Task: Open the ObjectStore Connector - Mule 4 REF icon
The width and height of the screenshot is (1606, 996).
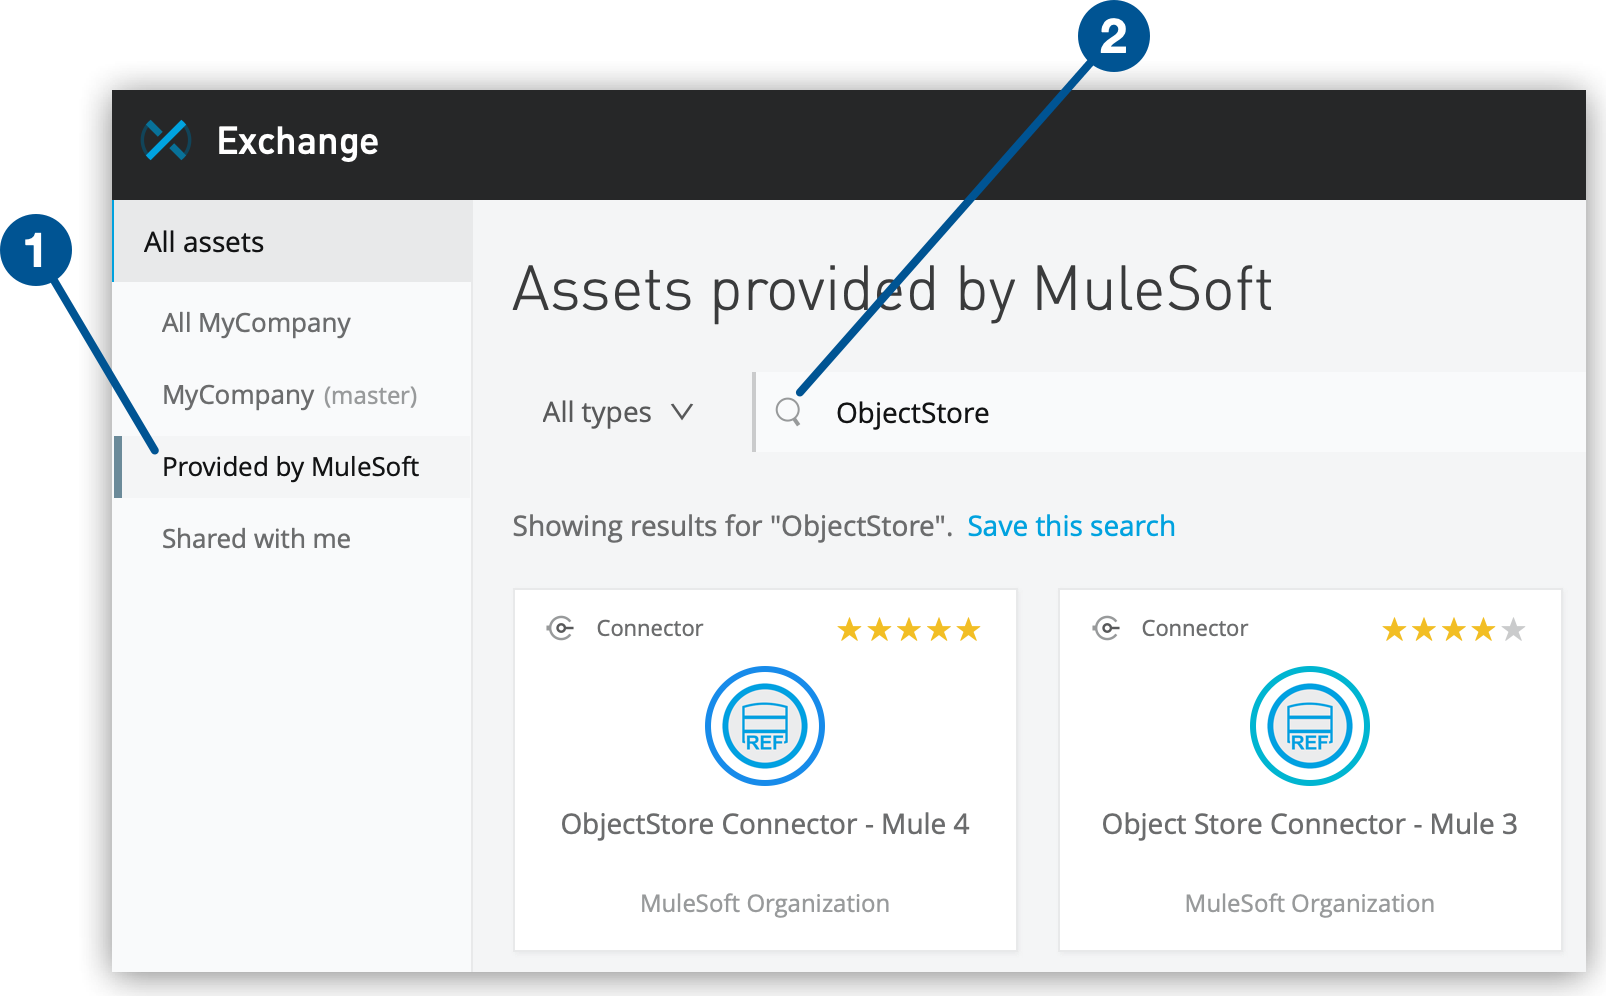Action: pos(764,726)
